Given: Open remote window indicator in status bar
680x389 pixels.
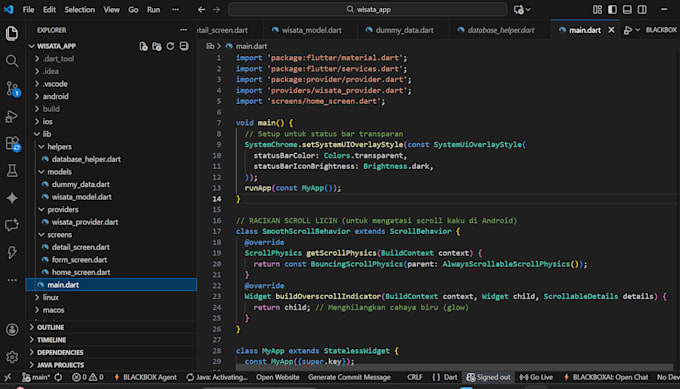Looking at the screenshot, I should tap(8, 377).
